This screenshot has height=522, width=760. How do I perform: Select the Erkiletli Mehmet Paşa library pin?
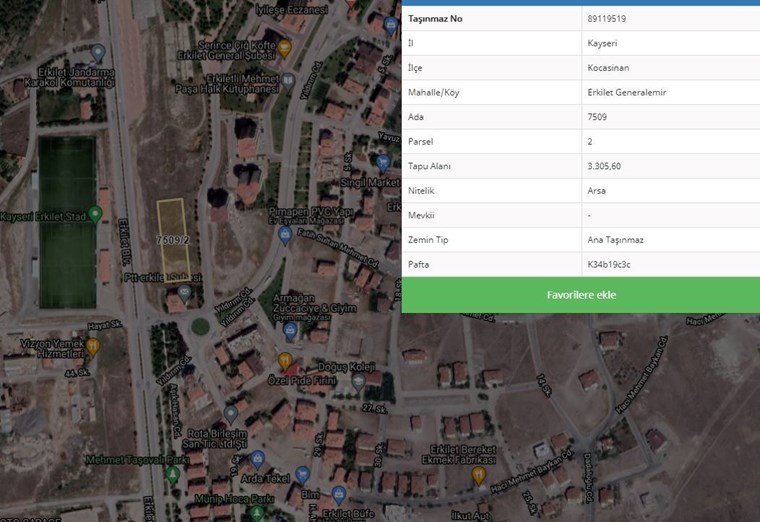tap(288, 81)
